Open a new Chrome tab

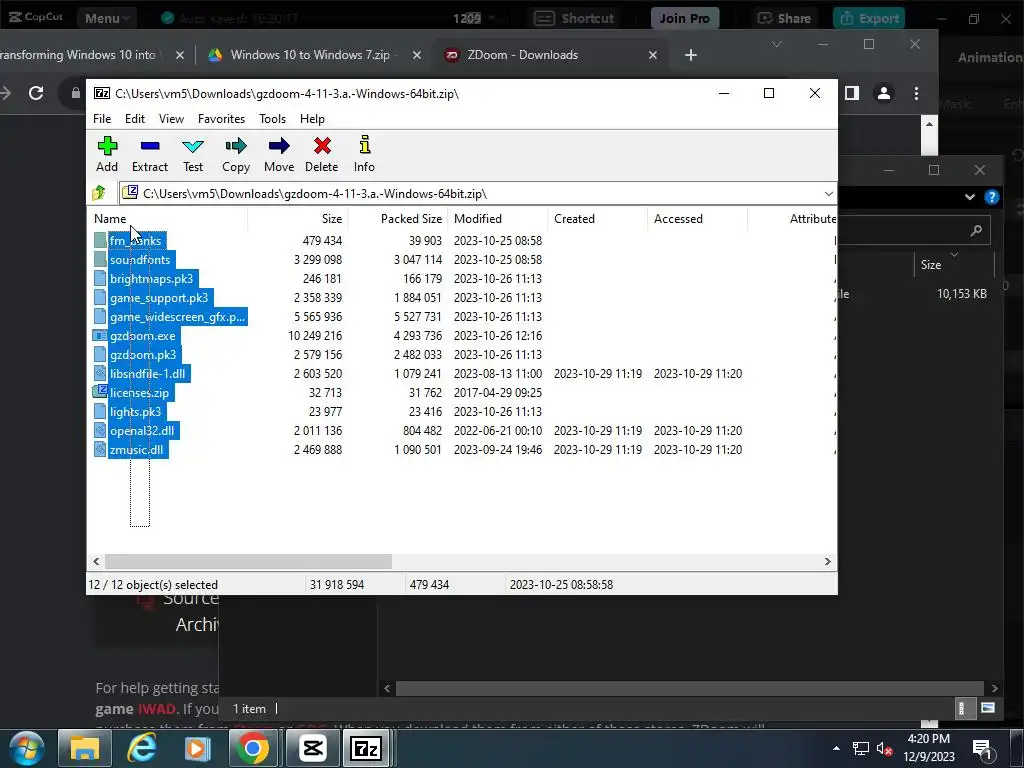pos(690,55)
